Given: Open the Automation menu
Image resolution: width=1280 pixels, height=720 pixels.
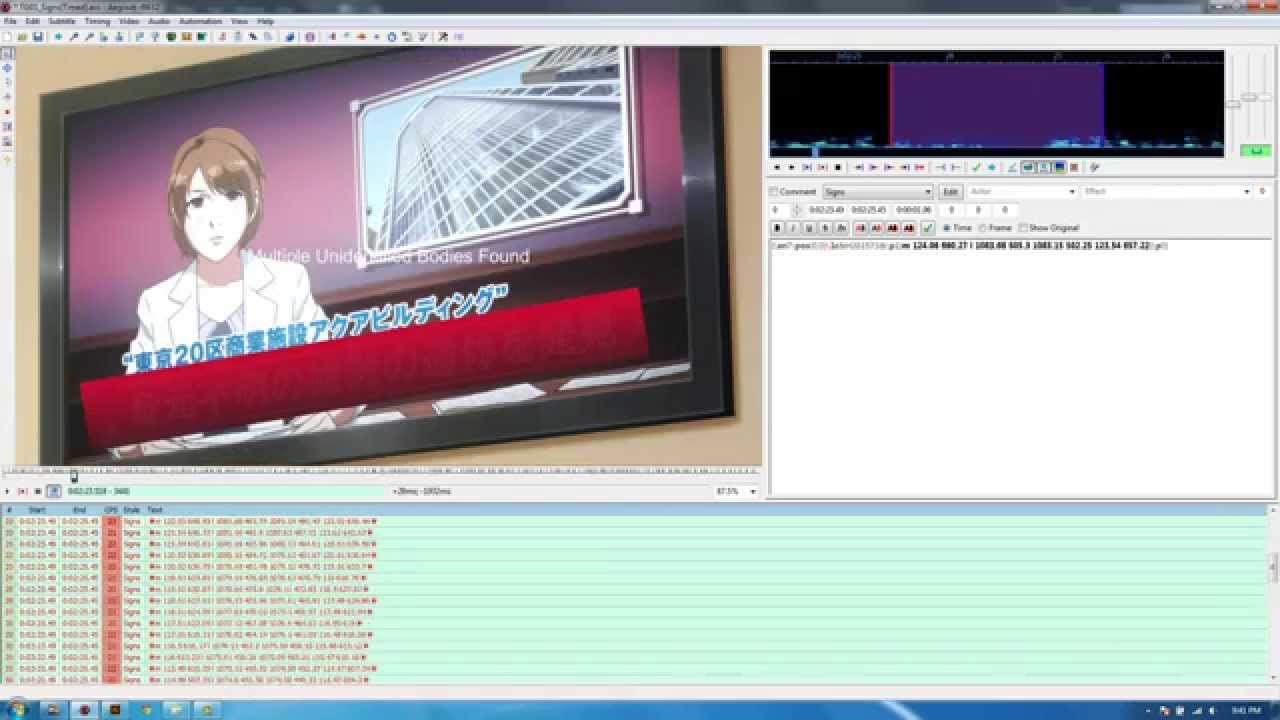Looking at the screenshot, I should tap(200, 21).
